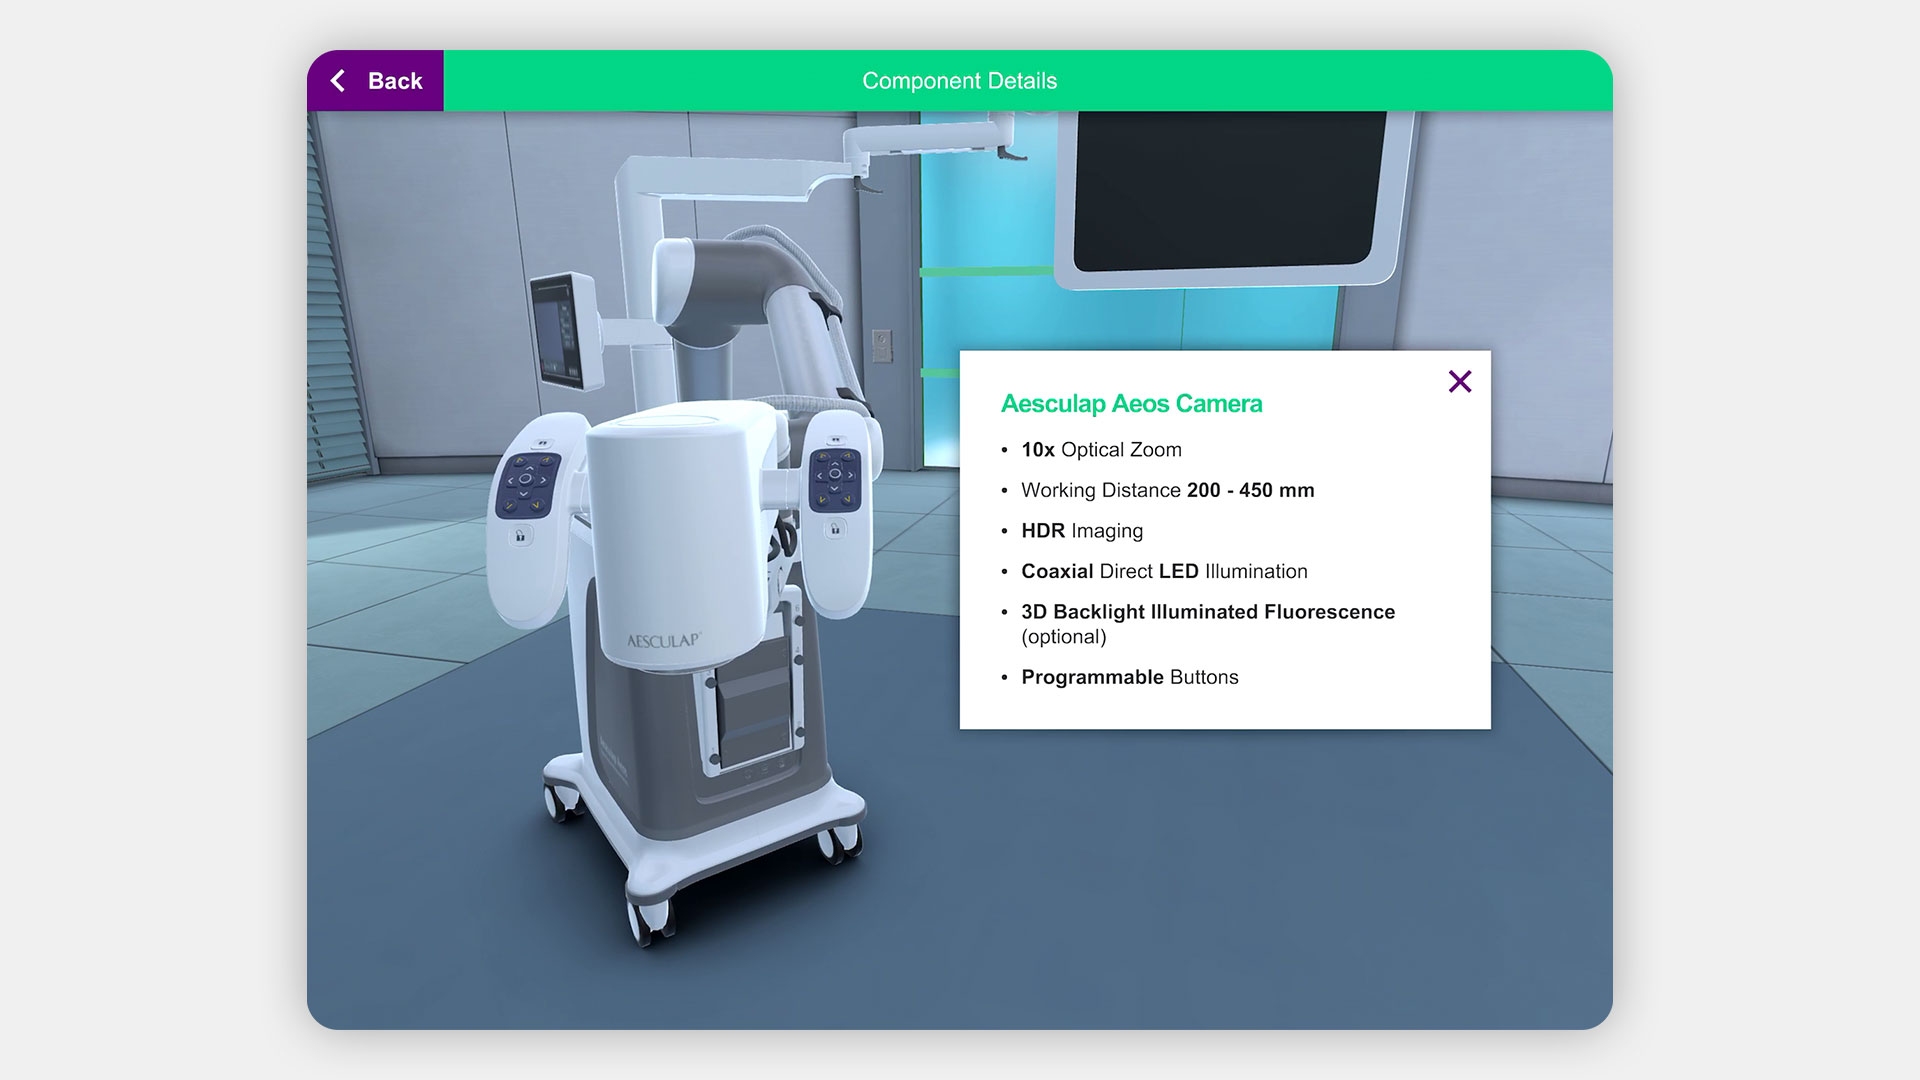Close the Aesculap Aeos Camera info popup
The width and height of the screenshot is (1920, 1080).
coord(1459,381)
